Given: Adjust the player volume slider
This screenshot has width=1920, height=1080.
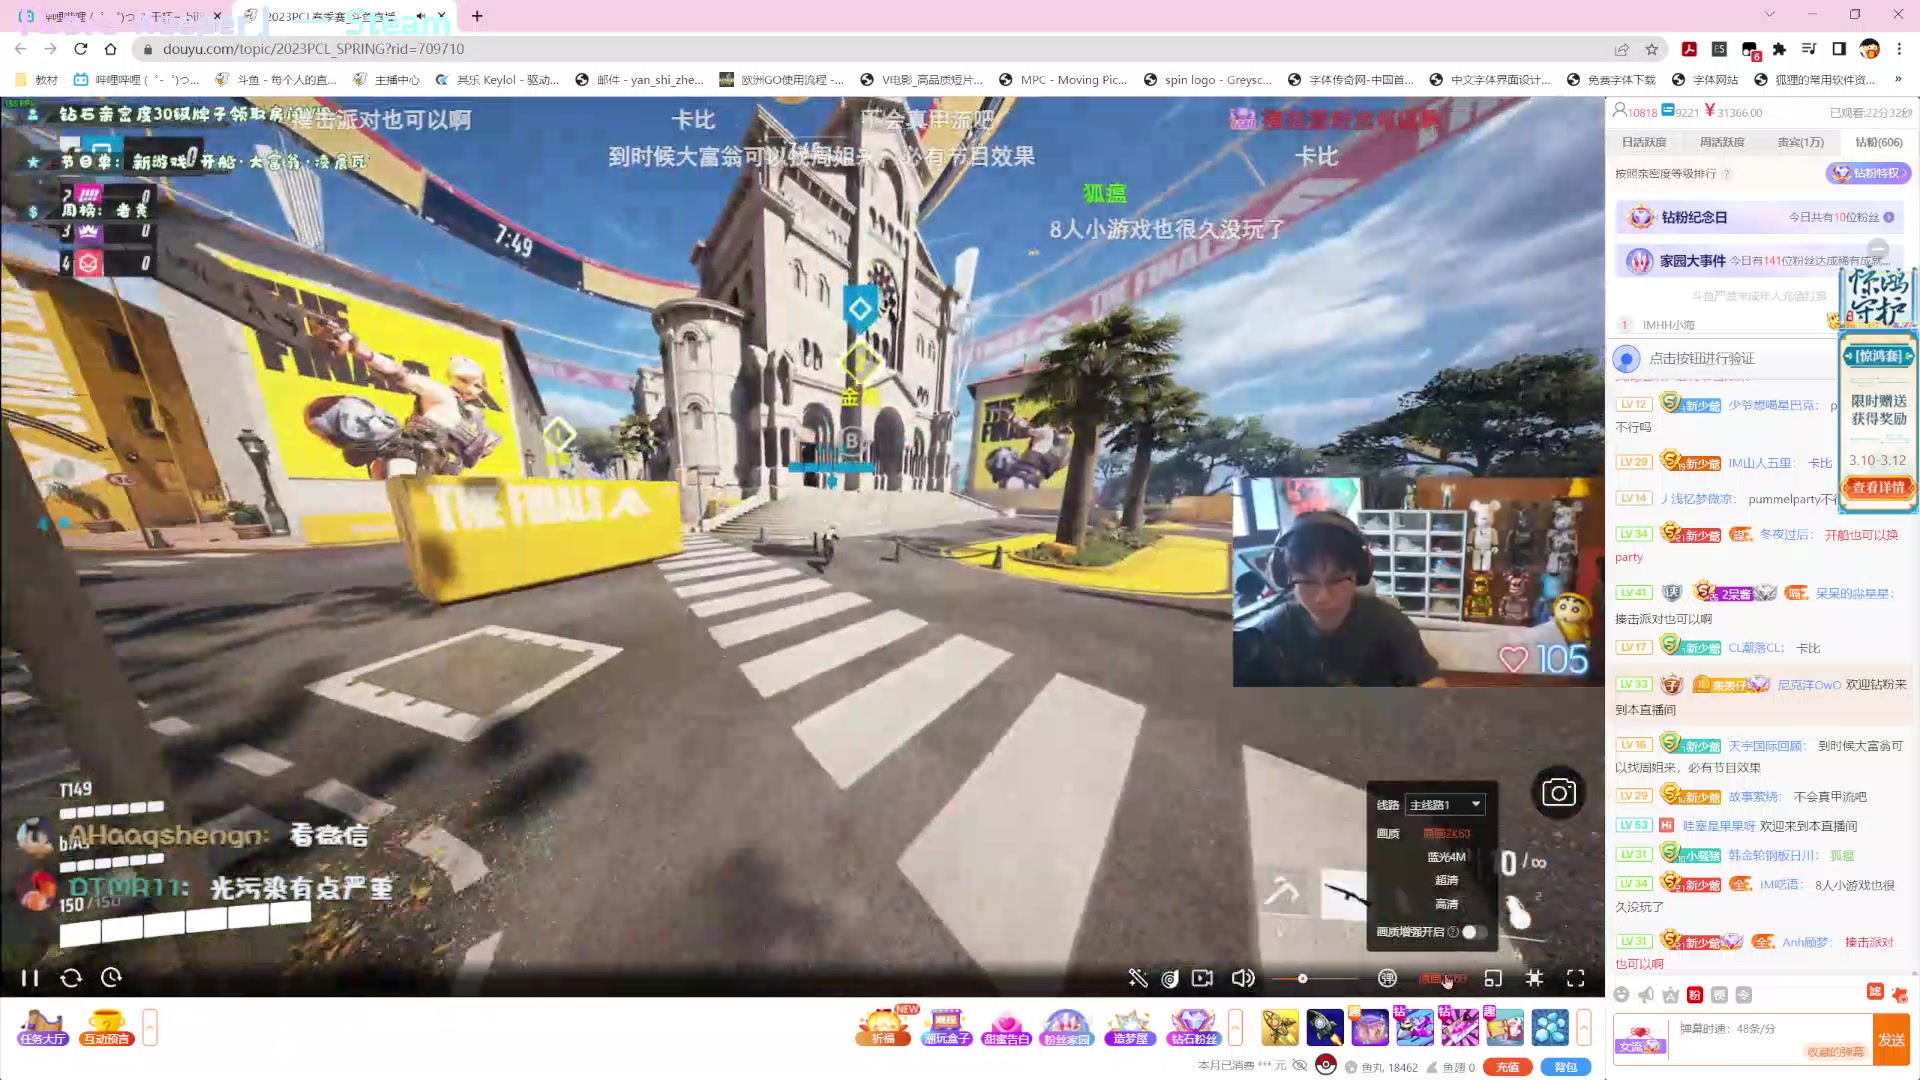Looking at the screenshot, I should [1313, 978].
